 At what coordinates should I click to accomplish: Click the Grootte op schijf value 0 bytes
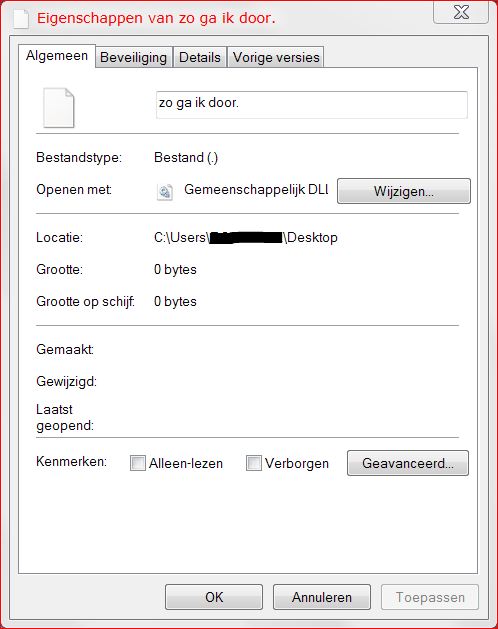[175, 301]
